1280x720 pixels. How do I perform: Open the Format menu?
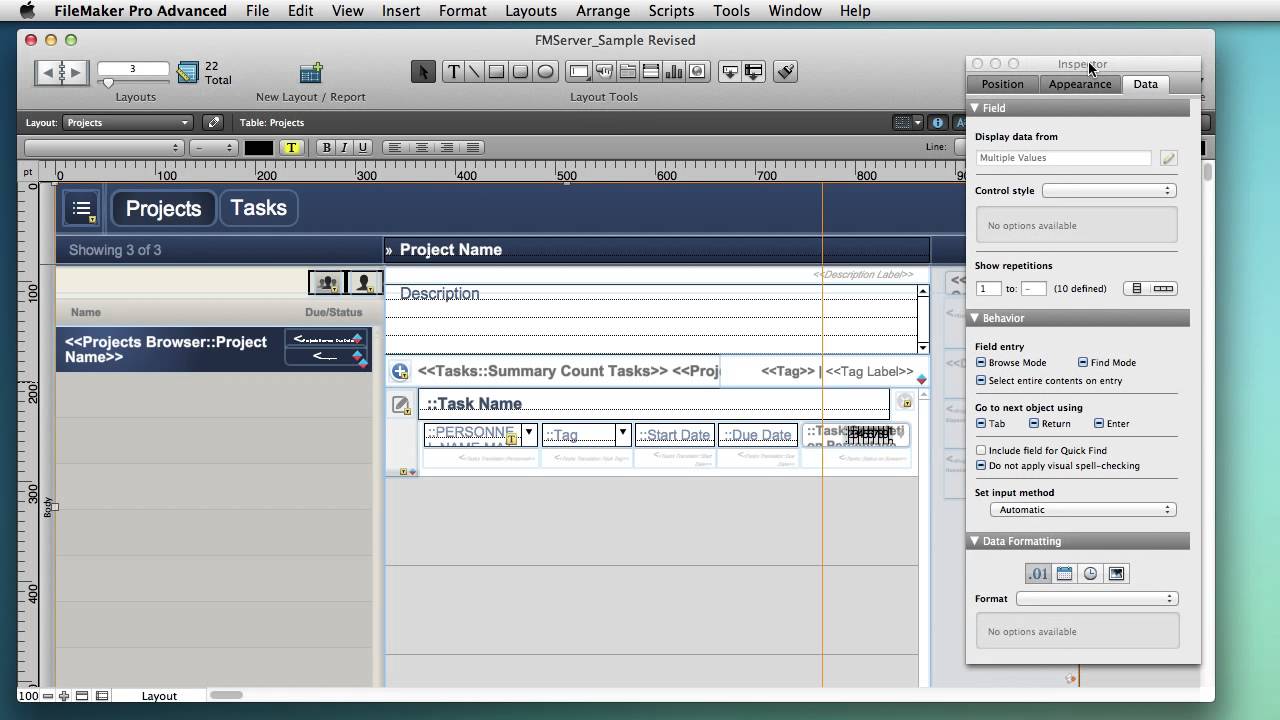[x=462, y=11]
